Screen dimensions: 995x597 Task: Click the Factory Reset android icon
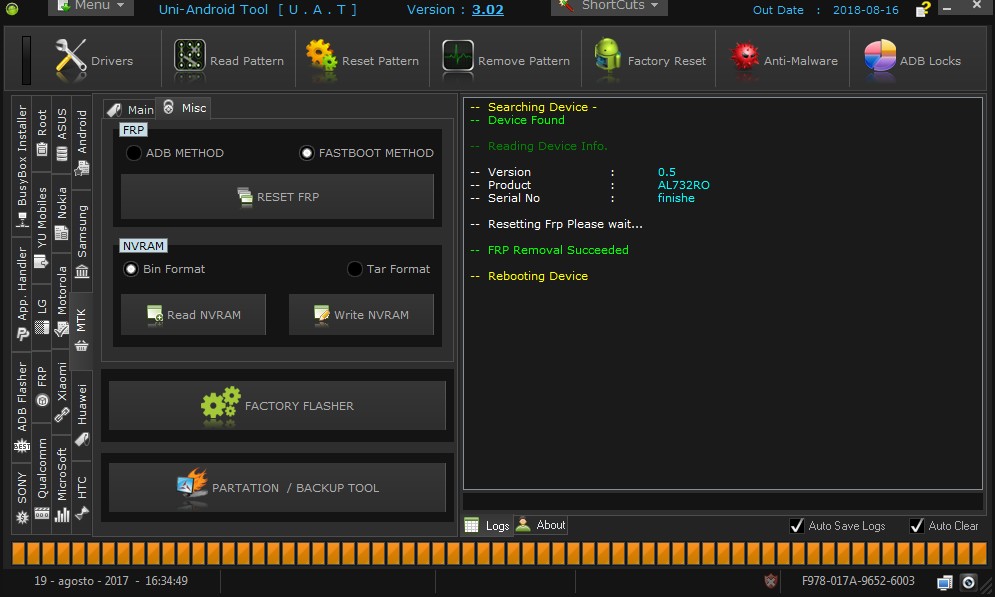pos(607,55)
